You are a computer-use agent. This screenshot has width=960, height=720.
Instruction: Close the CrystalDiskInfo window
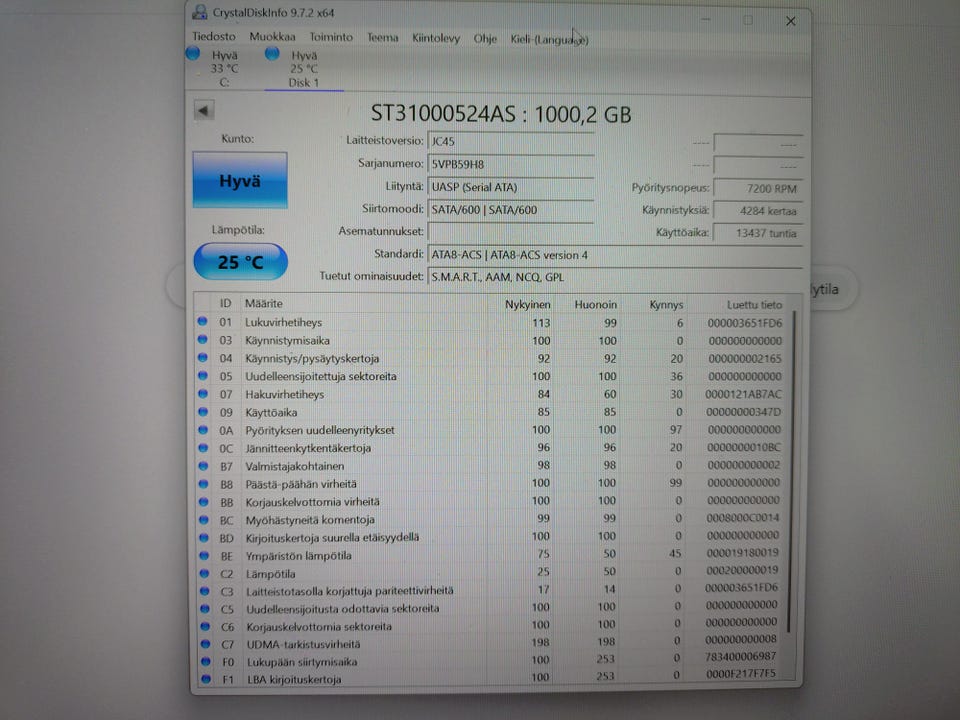[x=790, y=21]
